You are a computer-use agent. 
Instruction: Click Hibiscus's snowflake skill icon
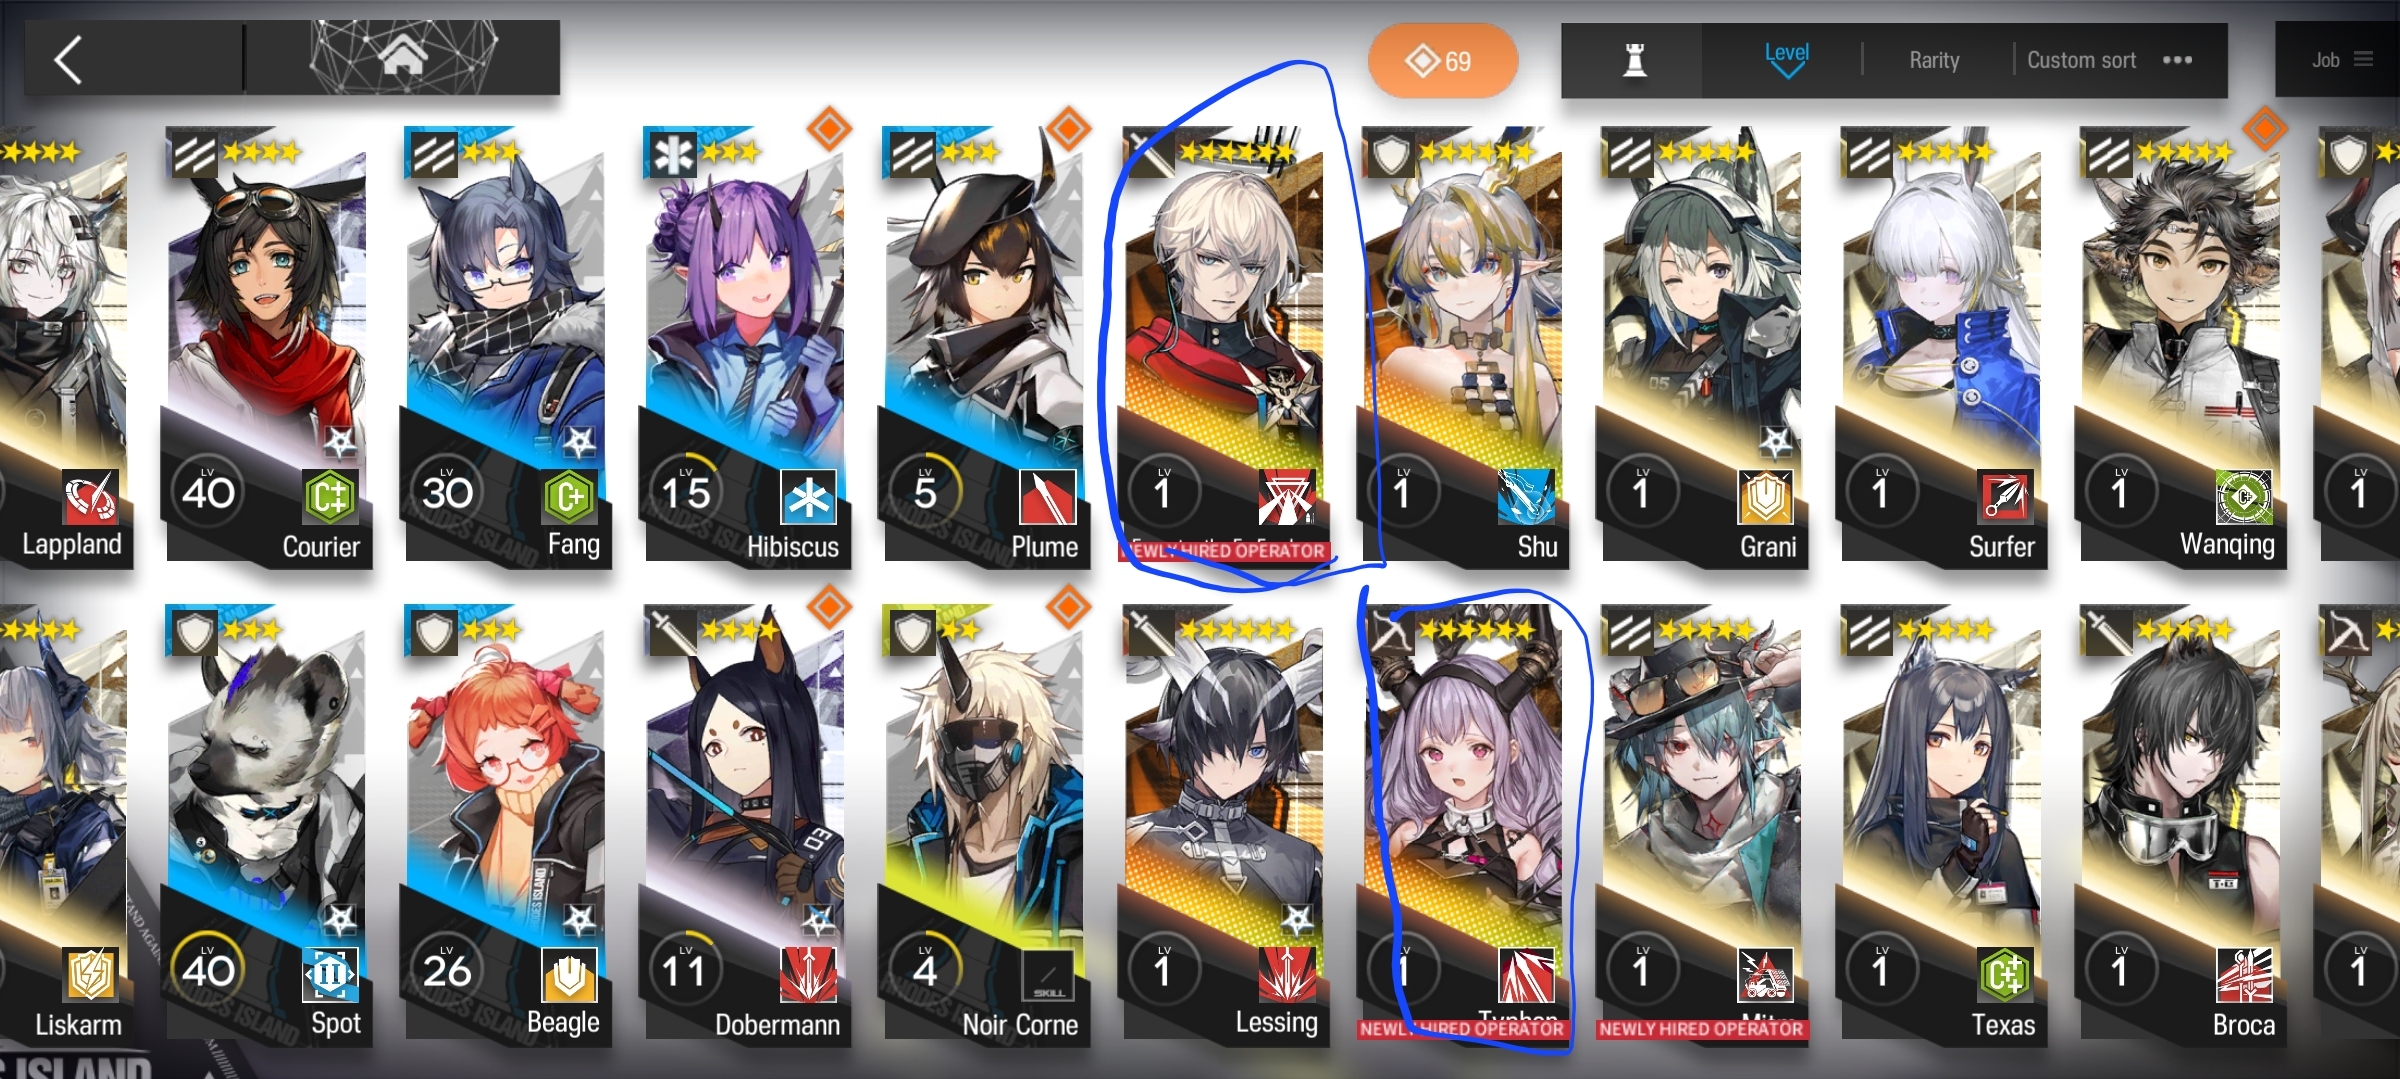pyautogui.click(x=808, y=496)
